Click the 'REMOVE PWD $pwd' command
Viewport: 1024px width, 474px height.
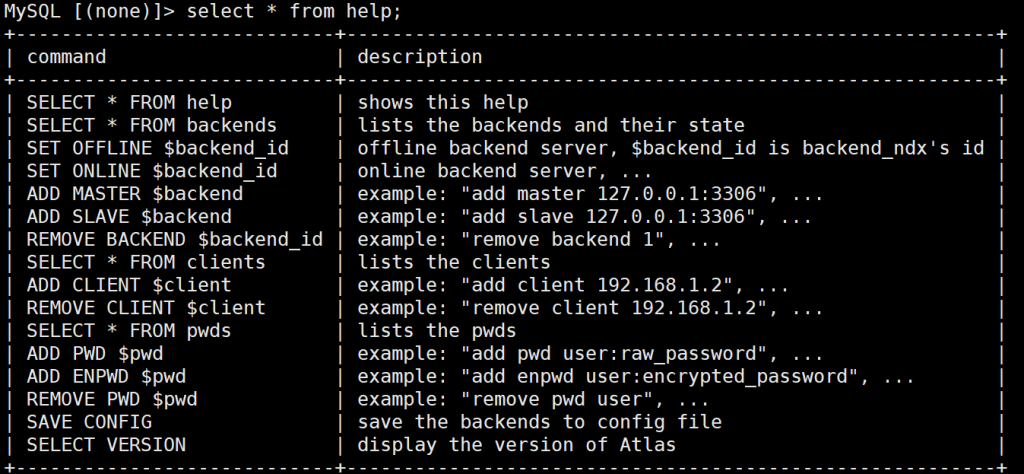coord(112,399)
